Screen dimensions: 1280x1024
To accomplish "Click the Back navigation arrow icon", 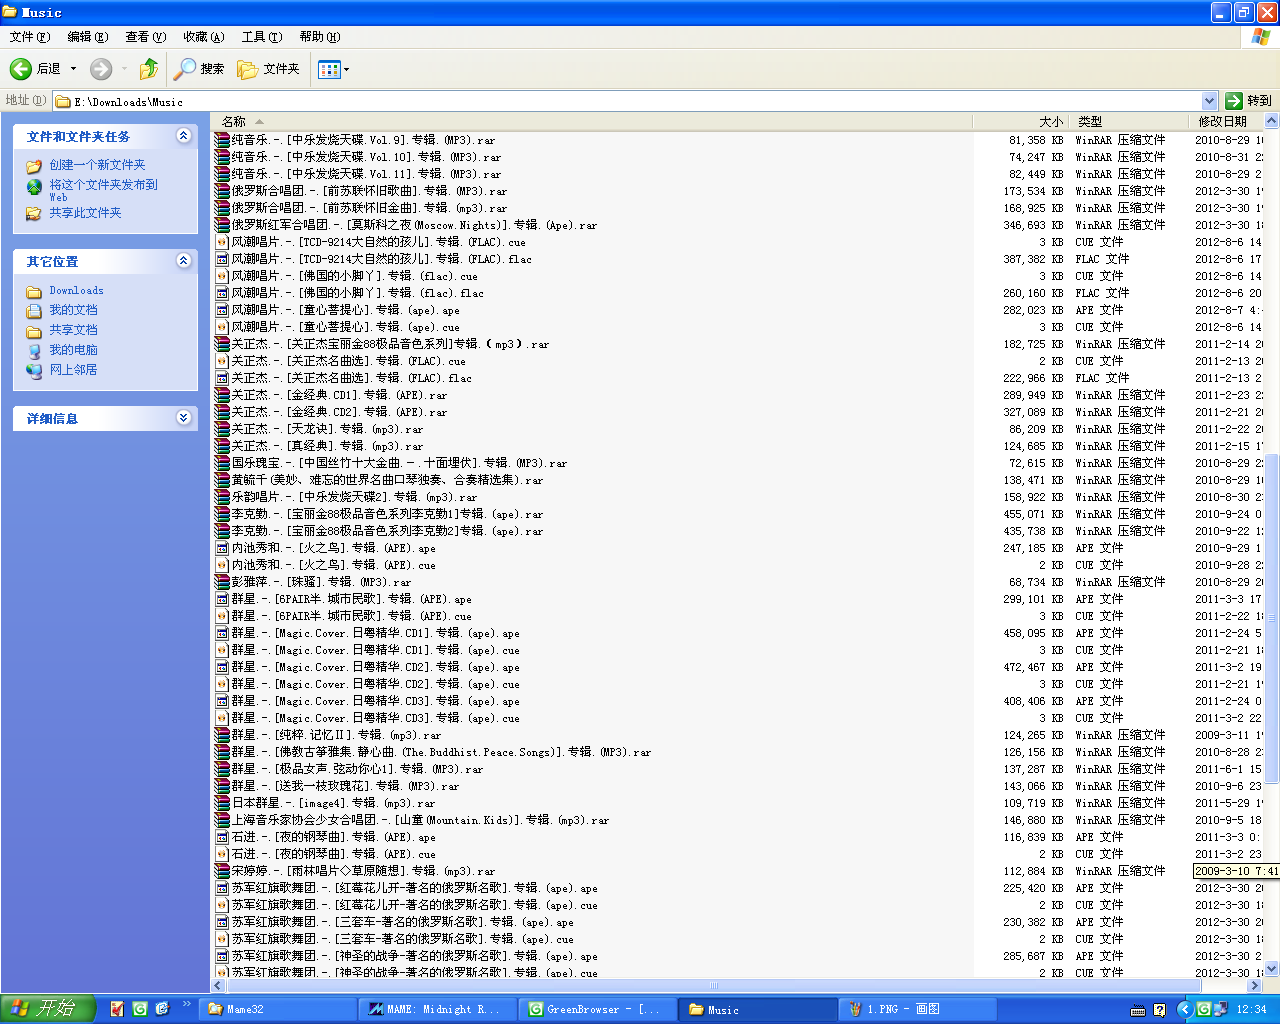I will [x=21, y=69].
